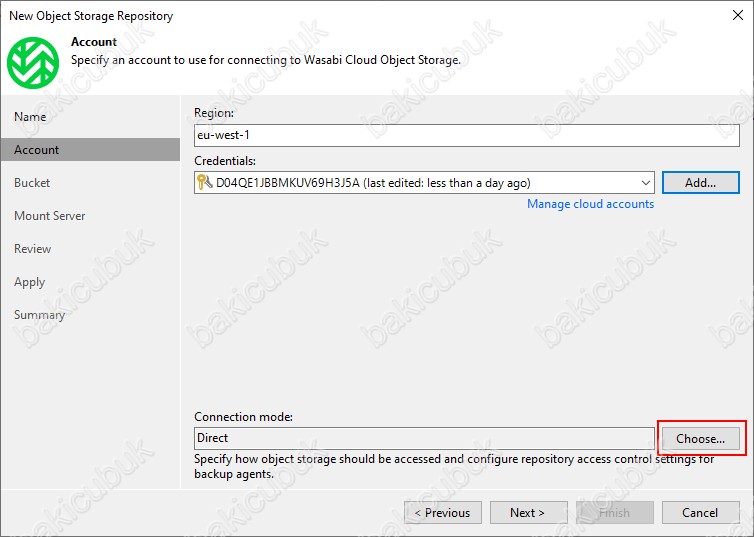The image size is (754, 537).
Task: Click the New Object Storage Repository title
Action: click(x=91, y=16)
